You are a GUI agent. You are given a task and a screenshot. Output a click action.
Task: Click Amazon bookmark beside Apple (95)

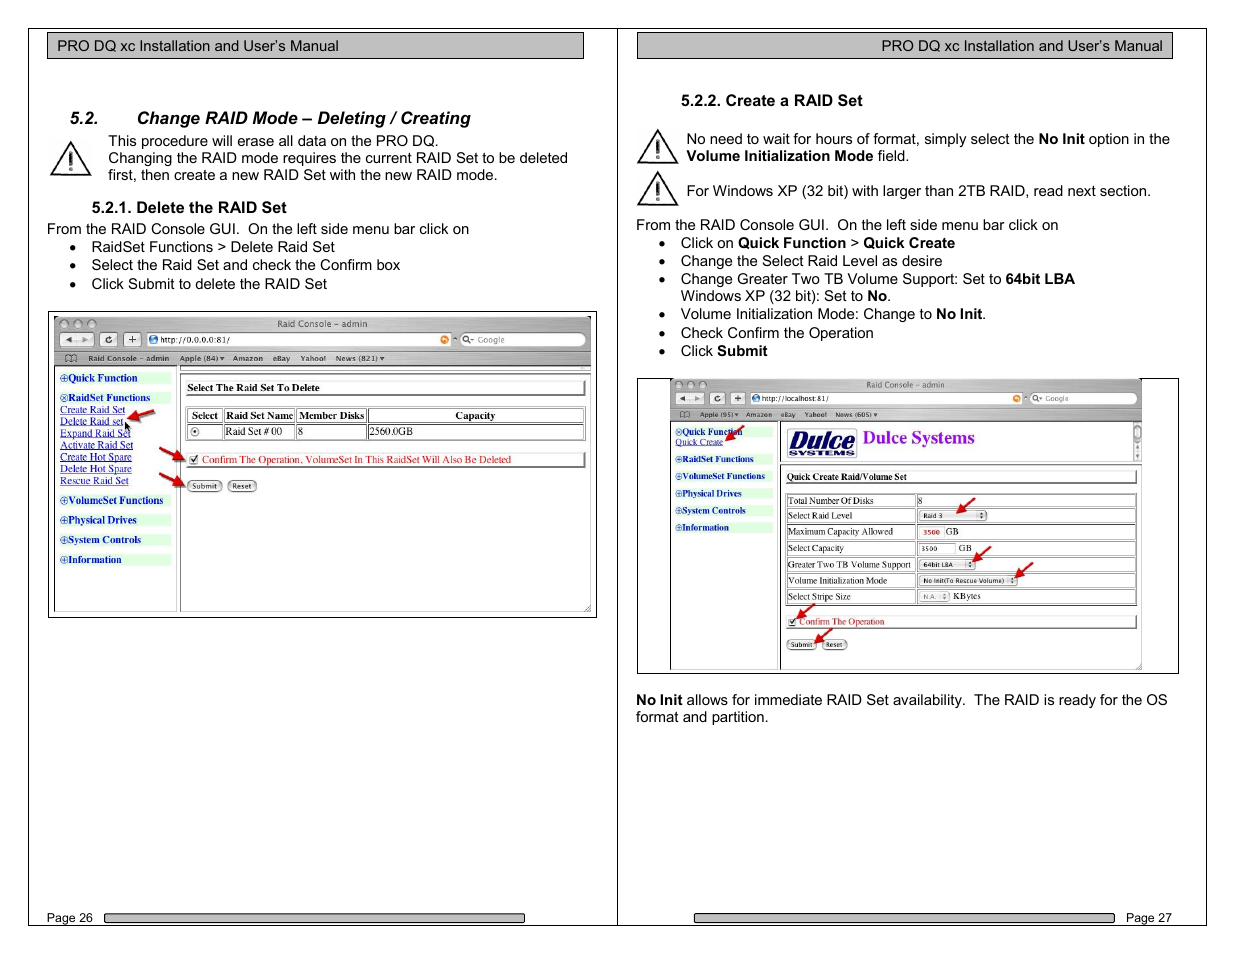(759, 415)
